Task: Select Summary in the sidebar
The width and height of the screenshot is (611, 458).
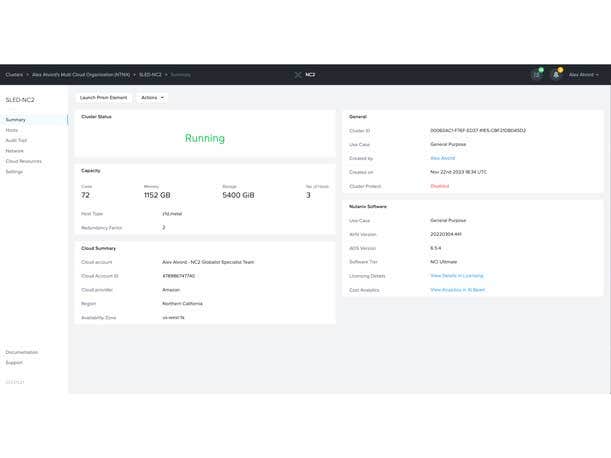Action: pyautogui.click(x=16, y=120)
